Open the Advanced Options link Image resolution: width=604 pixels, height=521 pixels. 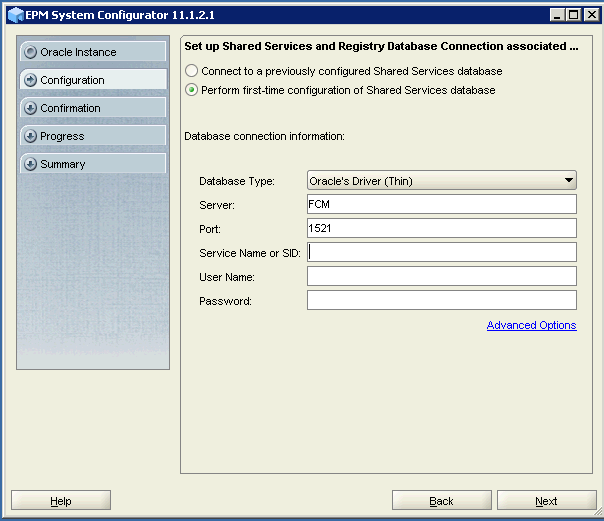pos(532,325)
